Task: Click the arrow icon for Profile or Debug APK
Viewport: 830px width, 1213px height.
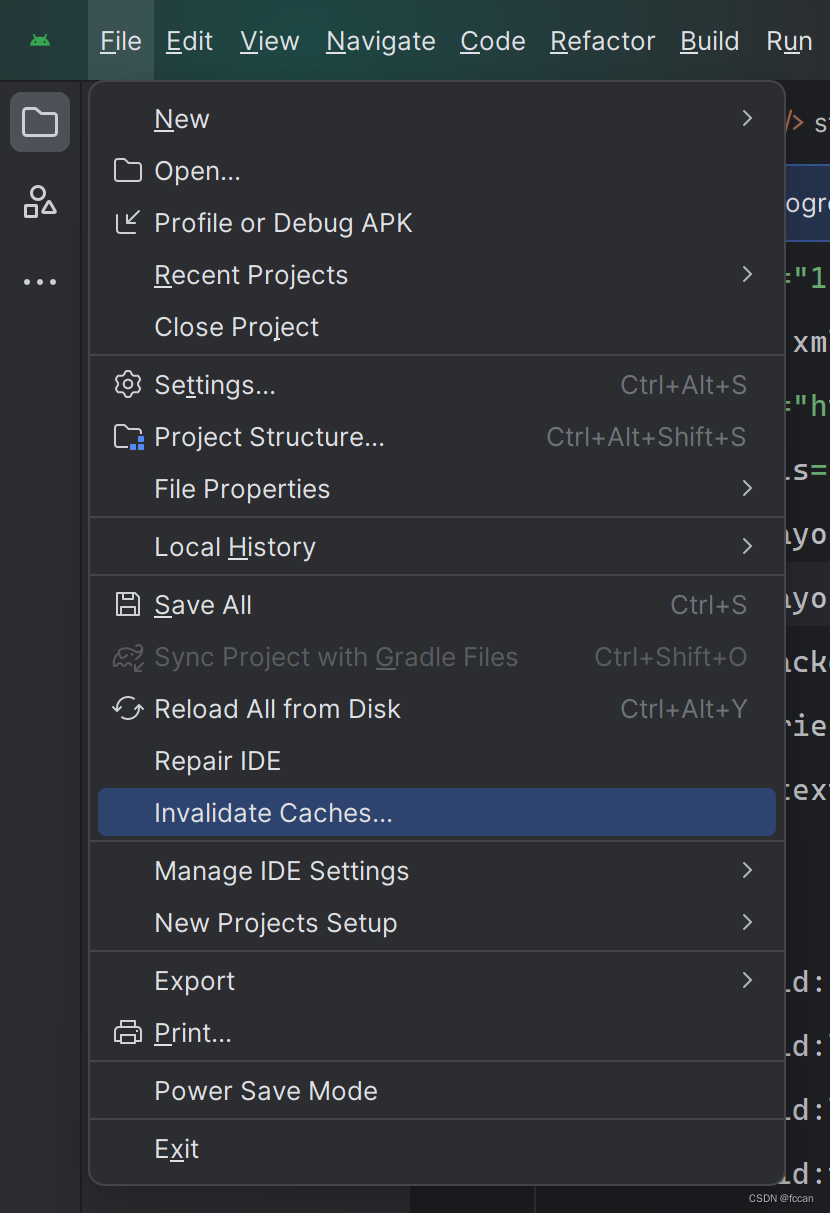Action: (128, 223)
